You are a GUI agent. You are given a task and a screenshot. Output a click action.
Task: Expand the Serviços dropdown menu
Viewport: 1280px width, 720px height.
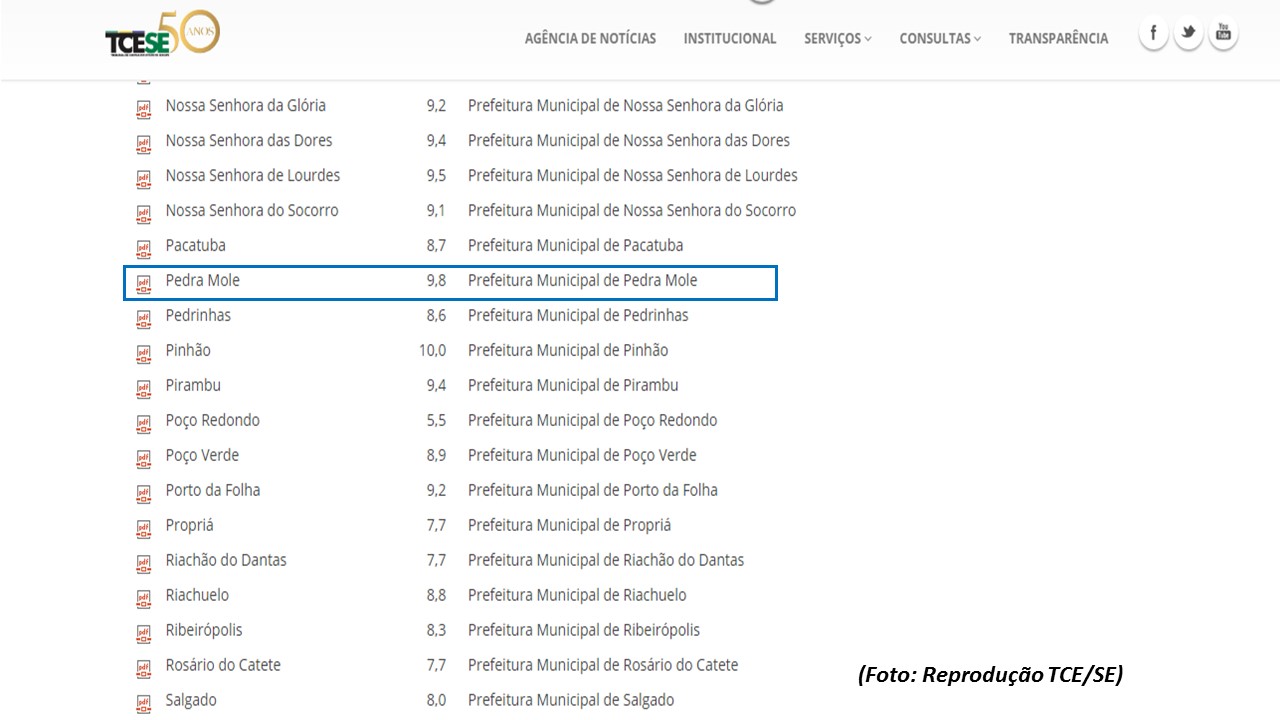click(837, 38)
